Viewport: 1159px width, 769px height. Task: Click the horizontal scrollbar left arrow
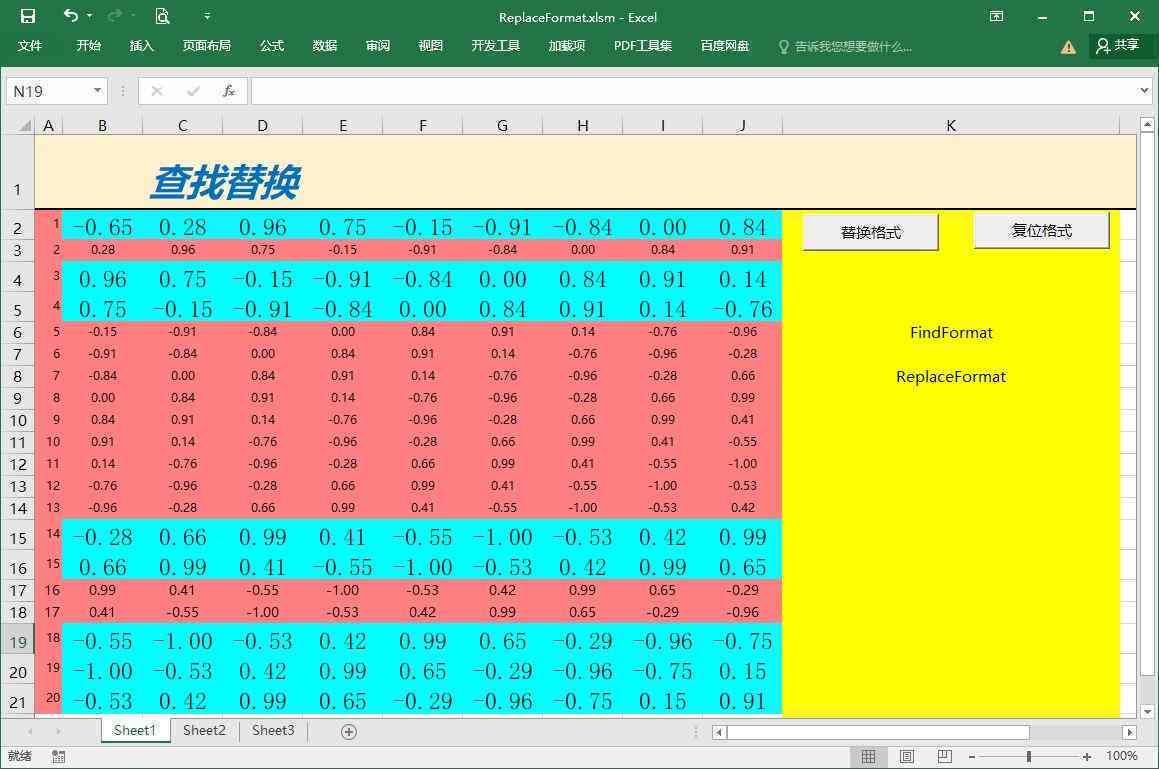pyautogui.click(x=718, y=732)
